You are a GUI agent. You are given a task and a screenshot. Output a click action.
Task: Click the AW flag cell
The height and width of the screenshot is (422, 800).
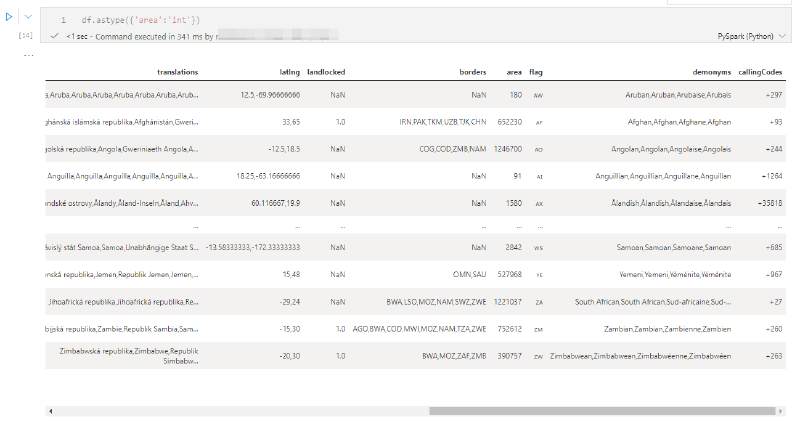[x=538, y=95]
